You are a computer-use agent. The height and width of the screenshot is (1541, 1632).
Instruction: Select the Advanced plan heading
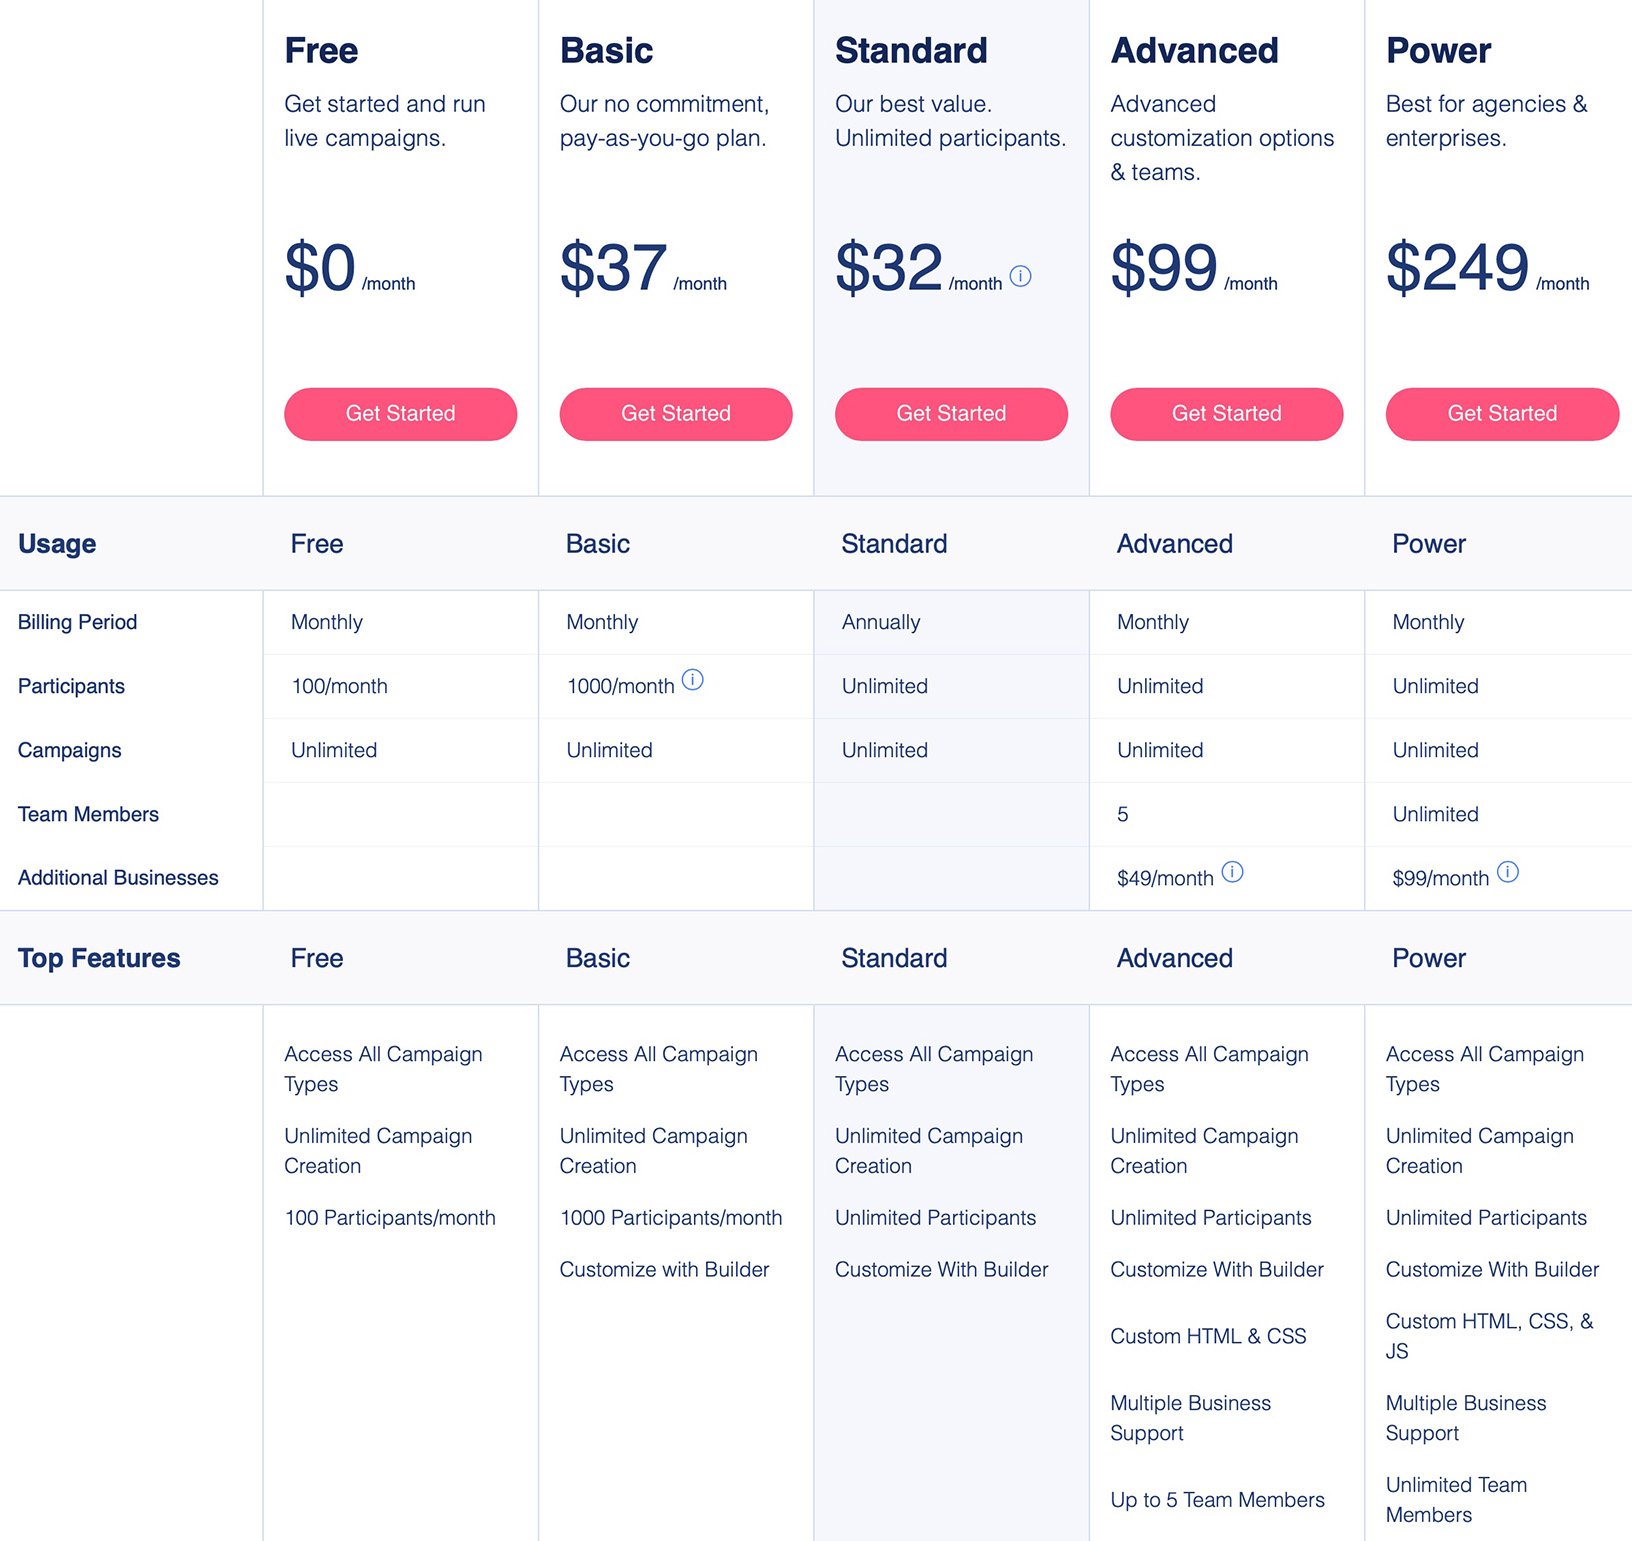click(x=1194, y=50)
